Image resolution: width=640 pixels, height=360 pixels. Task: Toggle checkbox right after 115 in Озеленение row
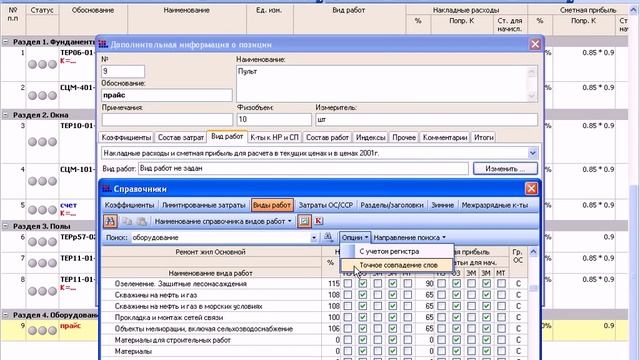[348, 283]
